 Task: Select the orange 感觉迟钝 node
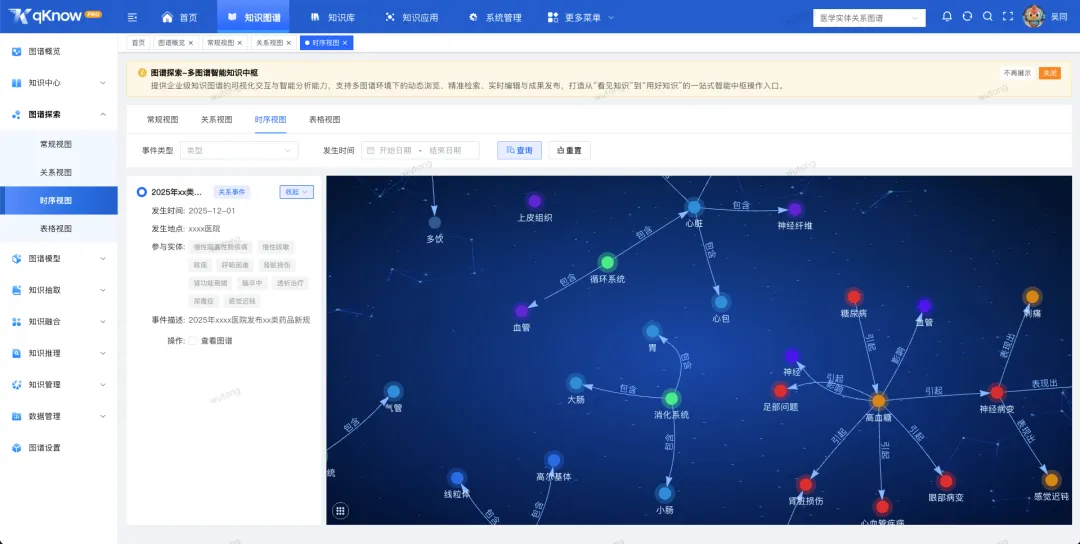coord(1051,480)
